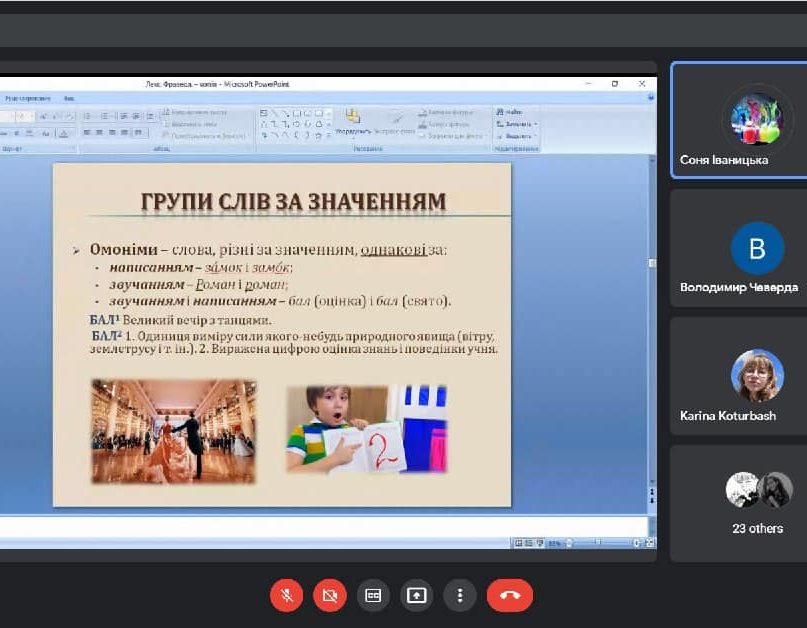Unmute the microphone in the call bar

(x=286, y=595)
